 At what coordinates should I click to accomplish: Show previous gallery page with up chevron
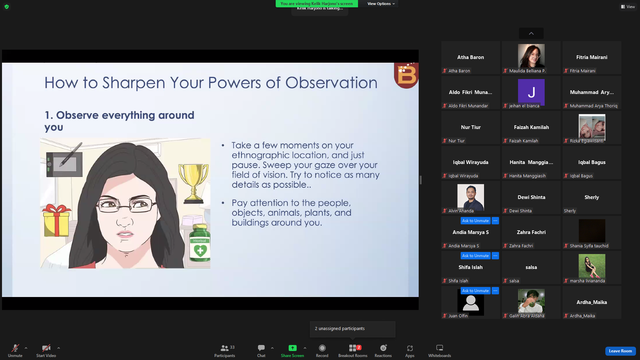click(531, 33)
